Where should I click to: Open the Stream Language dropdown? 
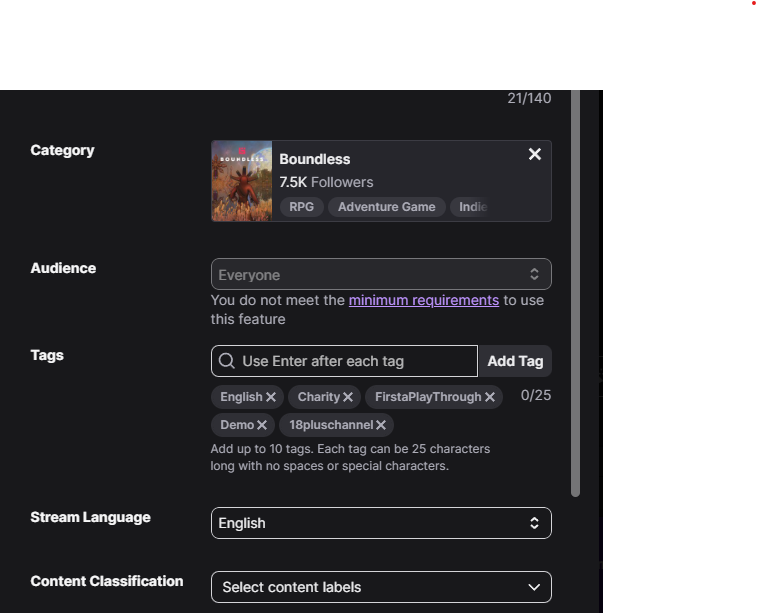[x=381, y=523]
